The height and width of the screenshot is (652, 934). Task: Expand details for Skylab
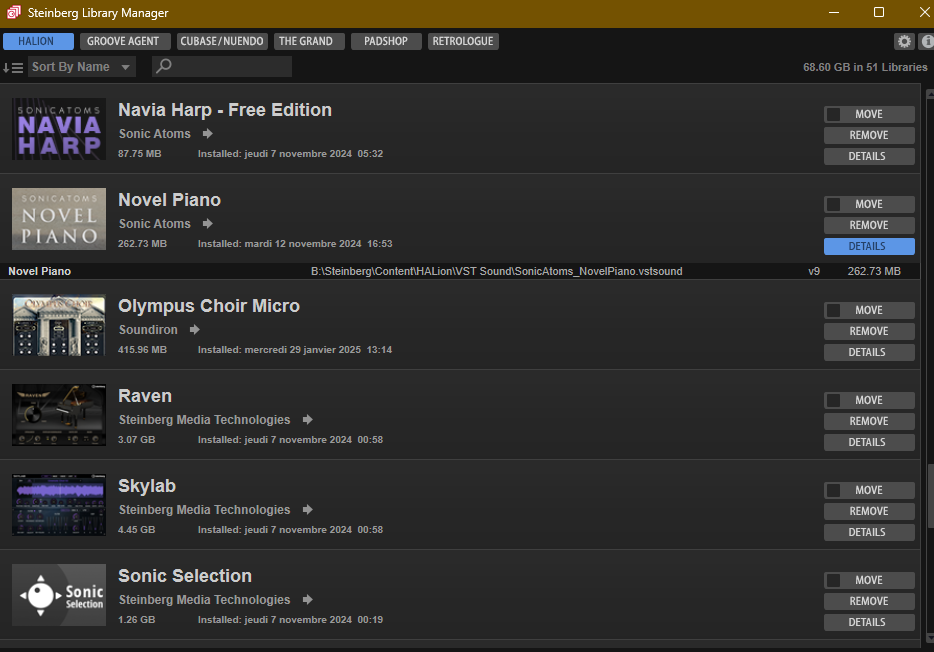tap(869, 532)
